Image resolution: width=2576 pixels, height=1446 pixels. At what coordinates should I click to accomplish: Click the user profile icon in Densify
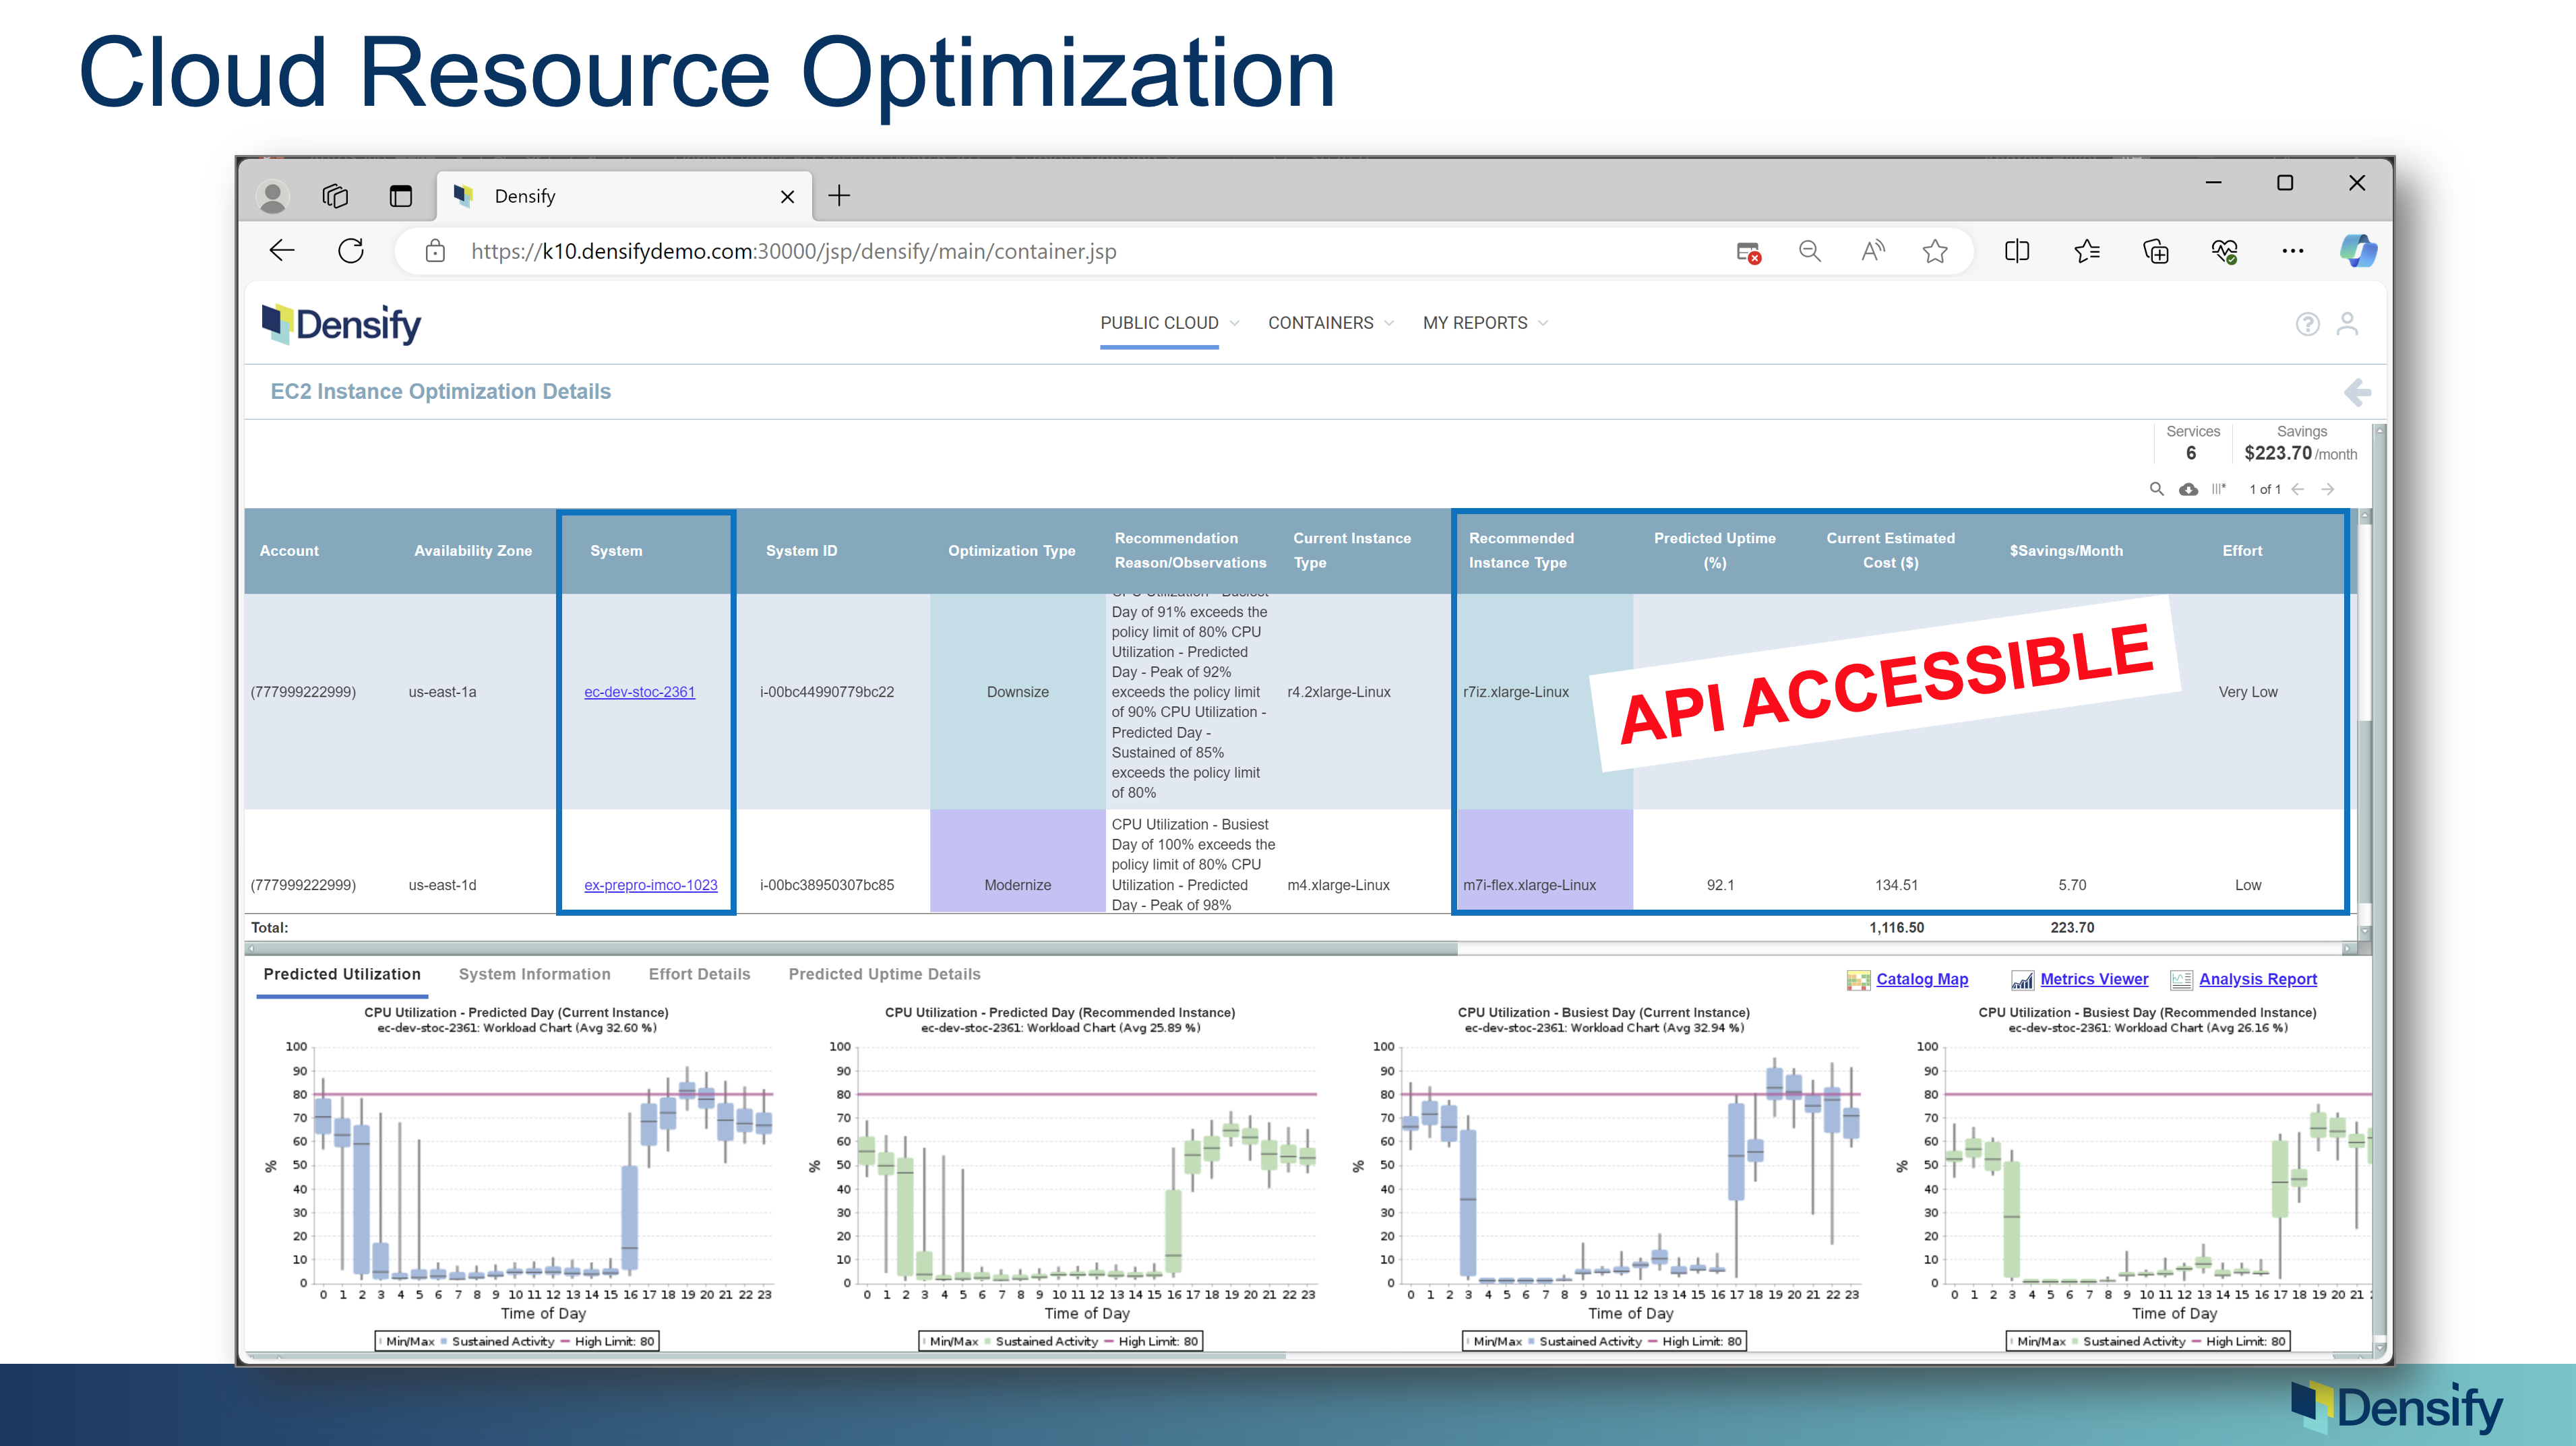pos(2347,324)
